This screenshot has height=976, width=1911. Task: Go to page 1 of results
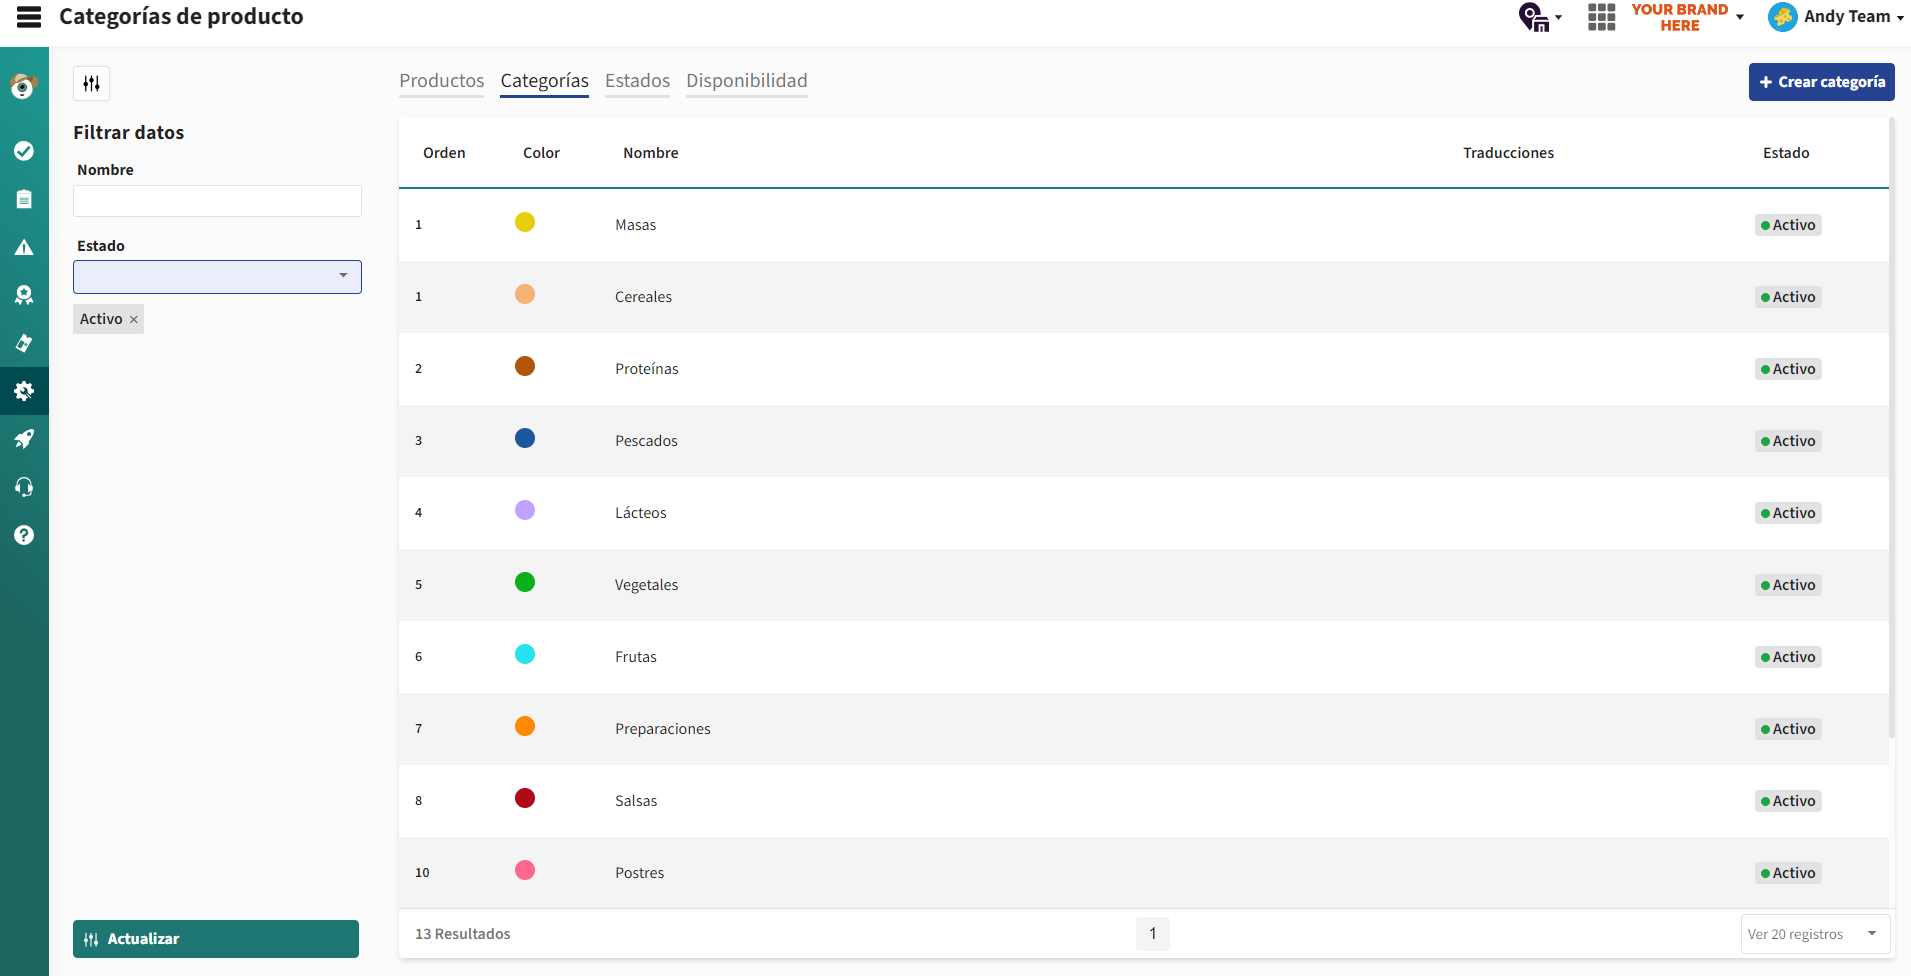pyautogui.click(x=1152, y=934)
